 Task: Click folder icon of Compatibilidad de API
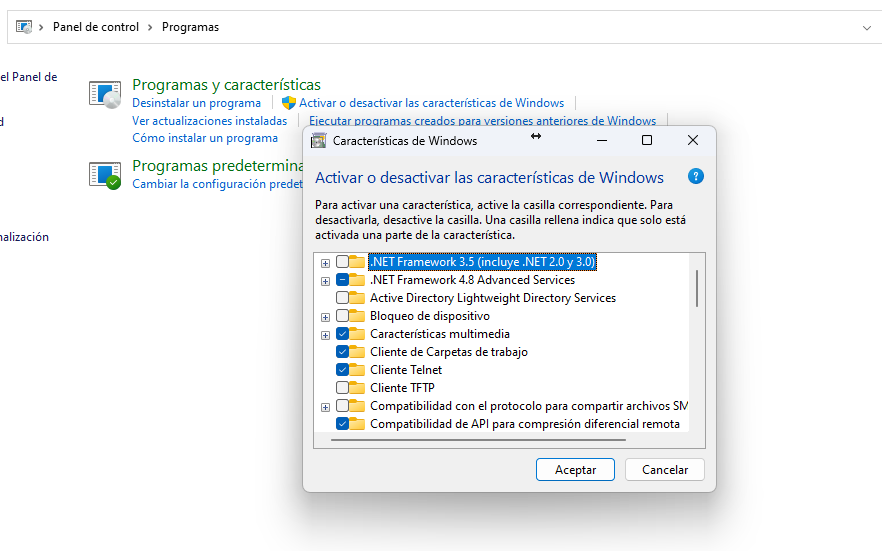point(357,423)
